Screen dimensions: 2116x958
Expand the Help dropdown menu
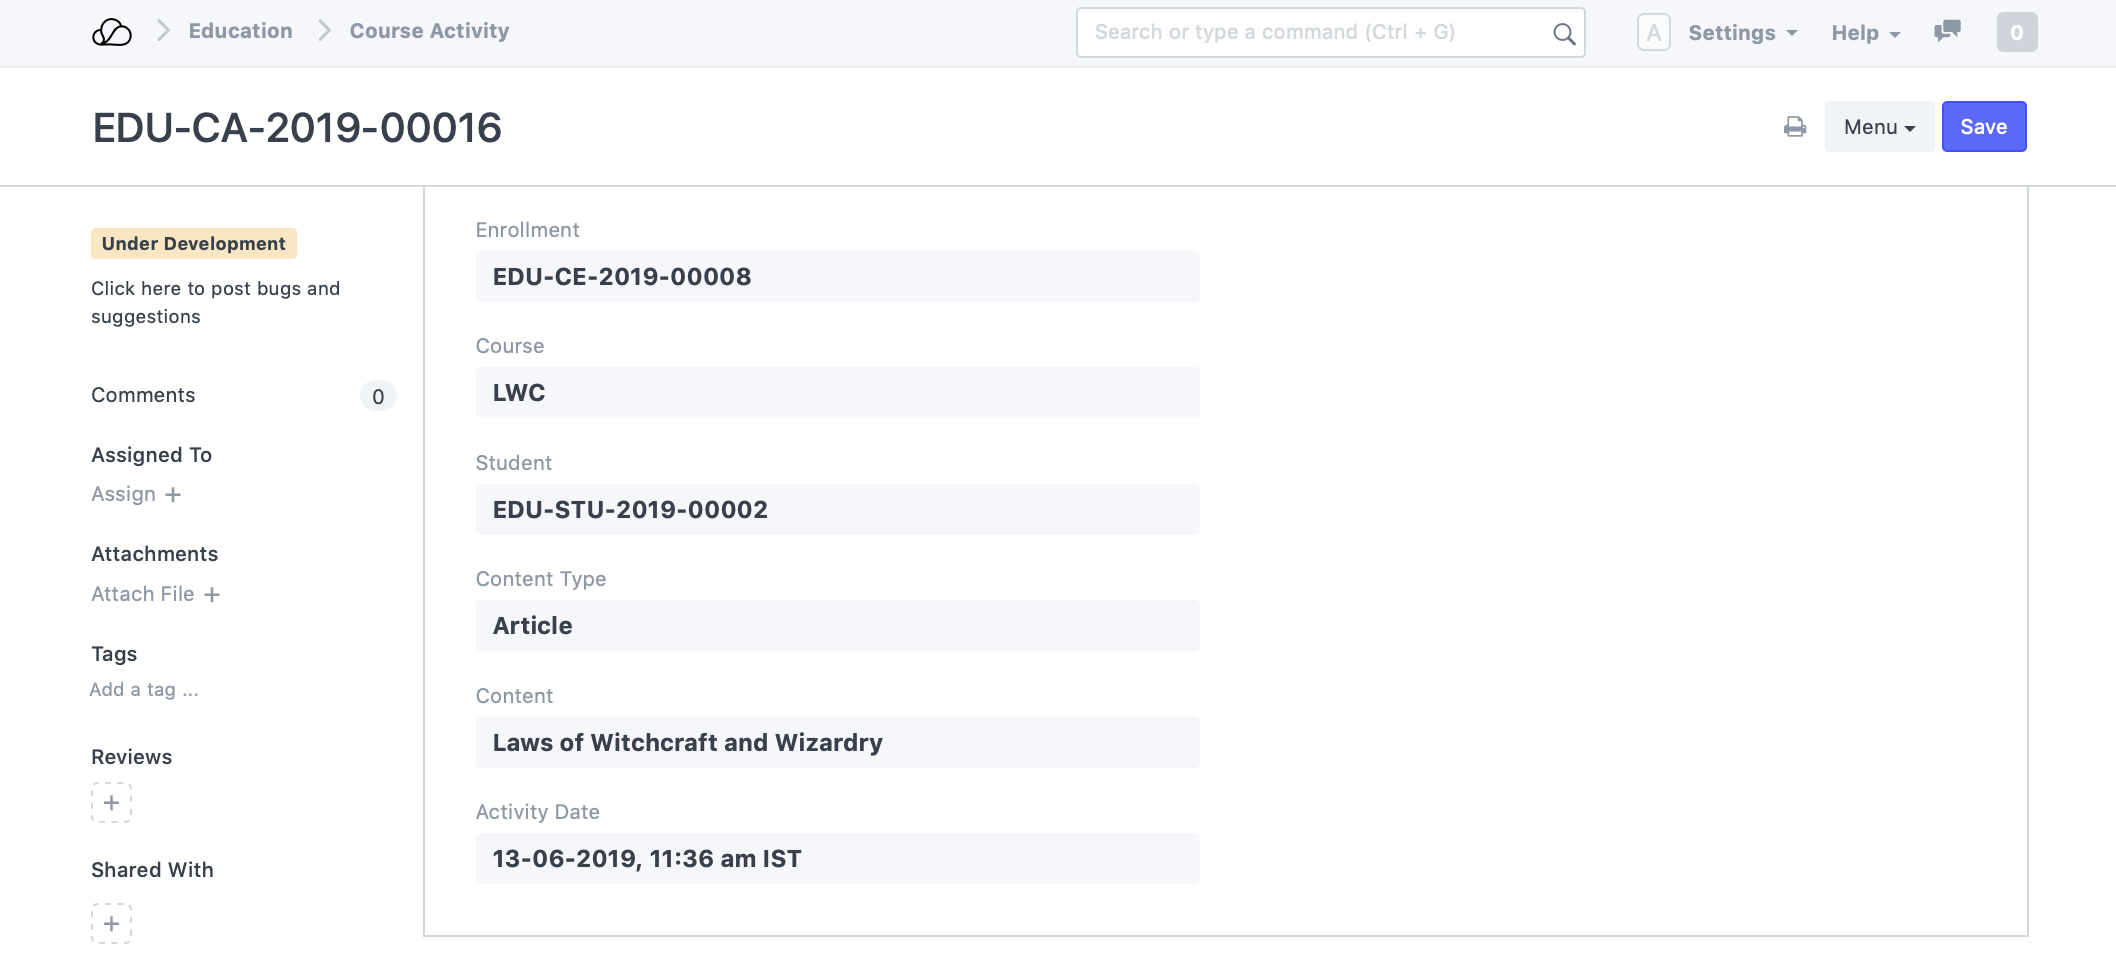[1865, 33]
